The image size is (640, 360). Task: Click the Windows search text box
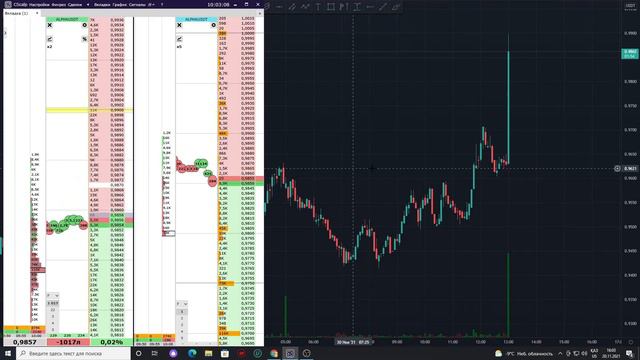coord(73,353)
